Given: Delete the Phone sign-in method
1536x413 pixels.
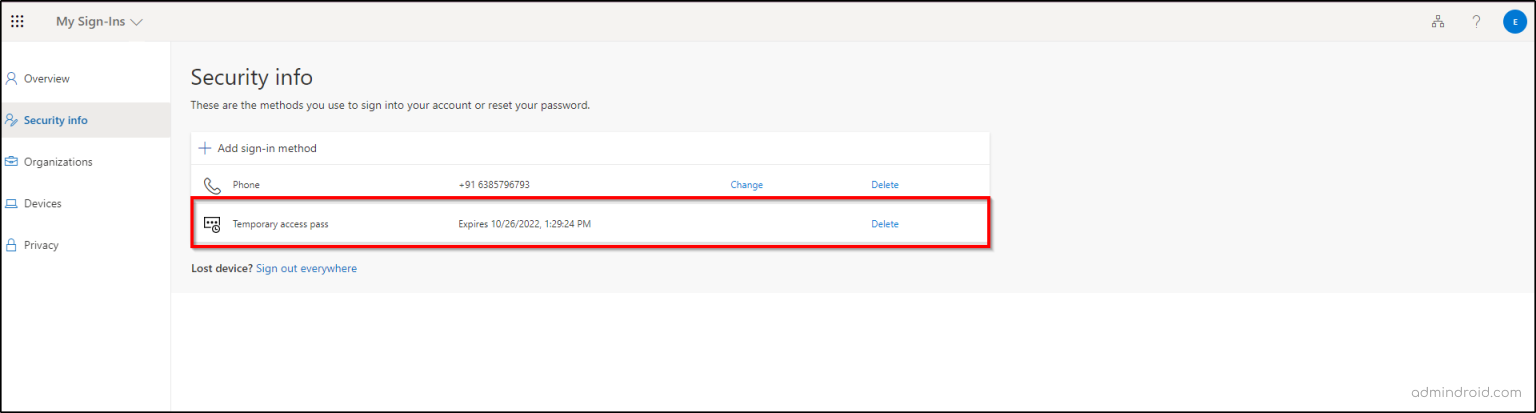Looking at the screenshot, I should [x=884, y=185].
